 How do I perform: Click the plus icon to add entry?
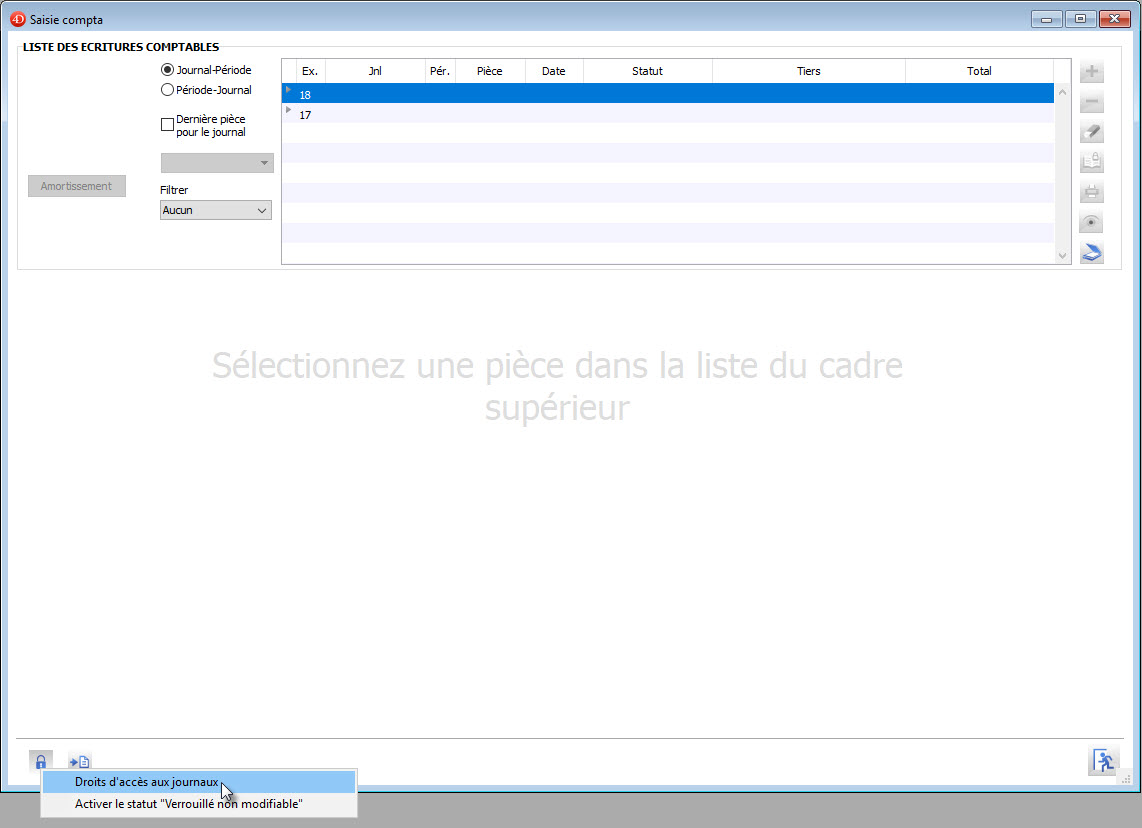tap(1092, 72)
